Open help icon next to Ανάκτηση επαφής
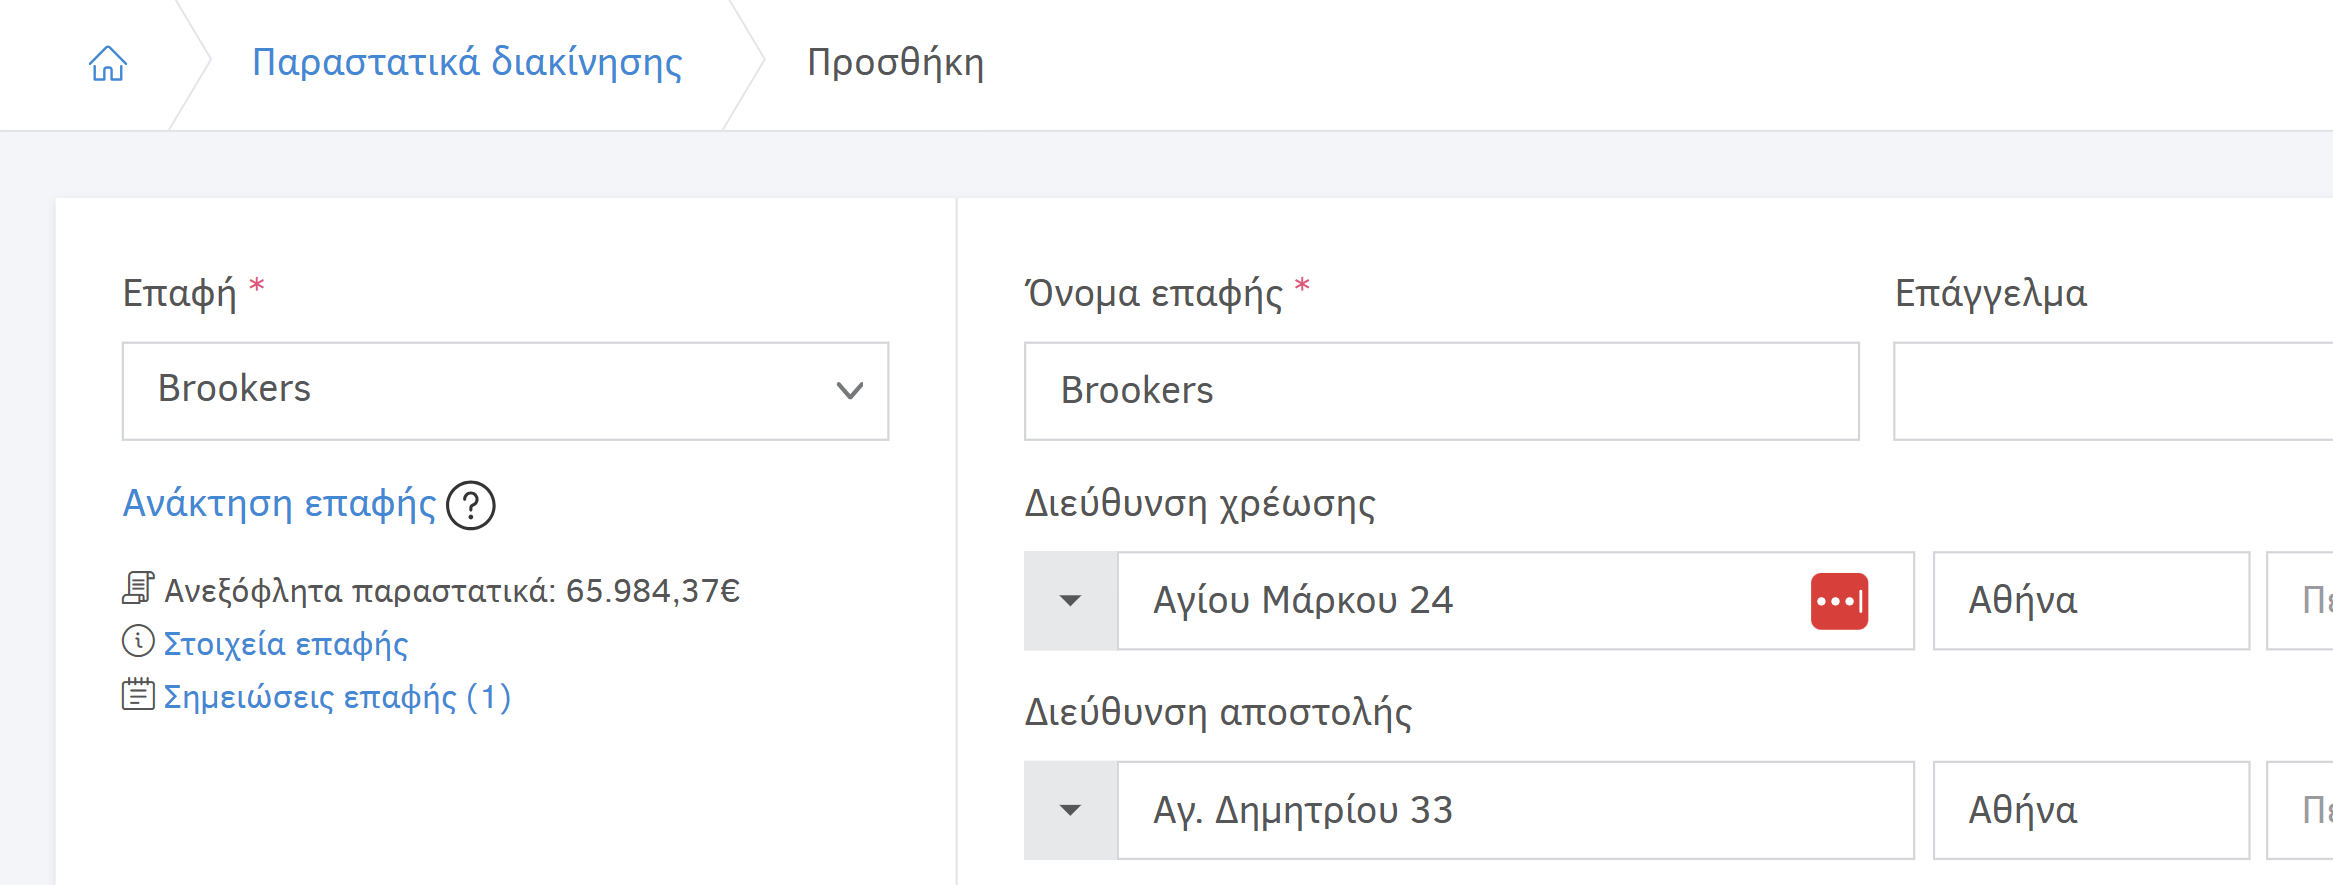This screenshot has width=2333, height=885. coord(470,505)
